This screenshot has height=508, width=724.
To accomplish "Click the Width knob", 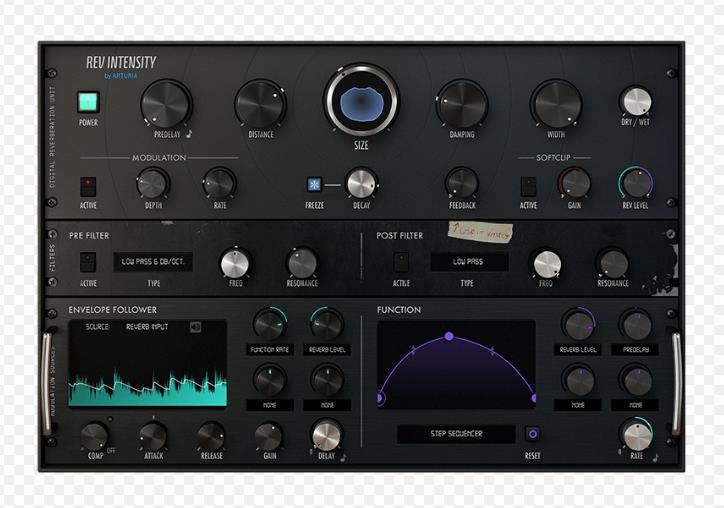I will (556, 104).
